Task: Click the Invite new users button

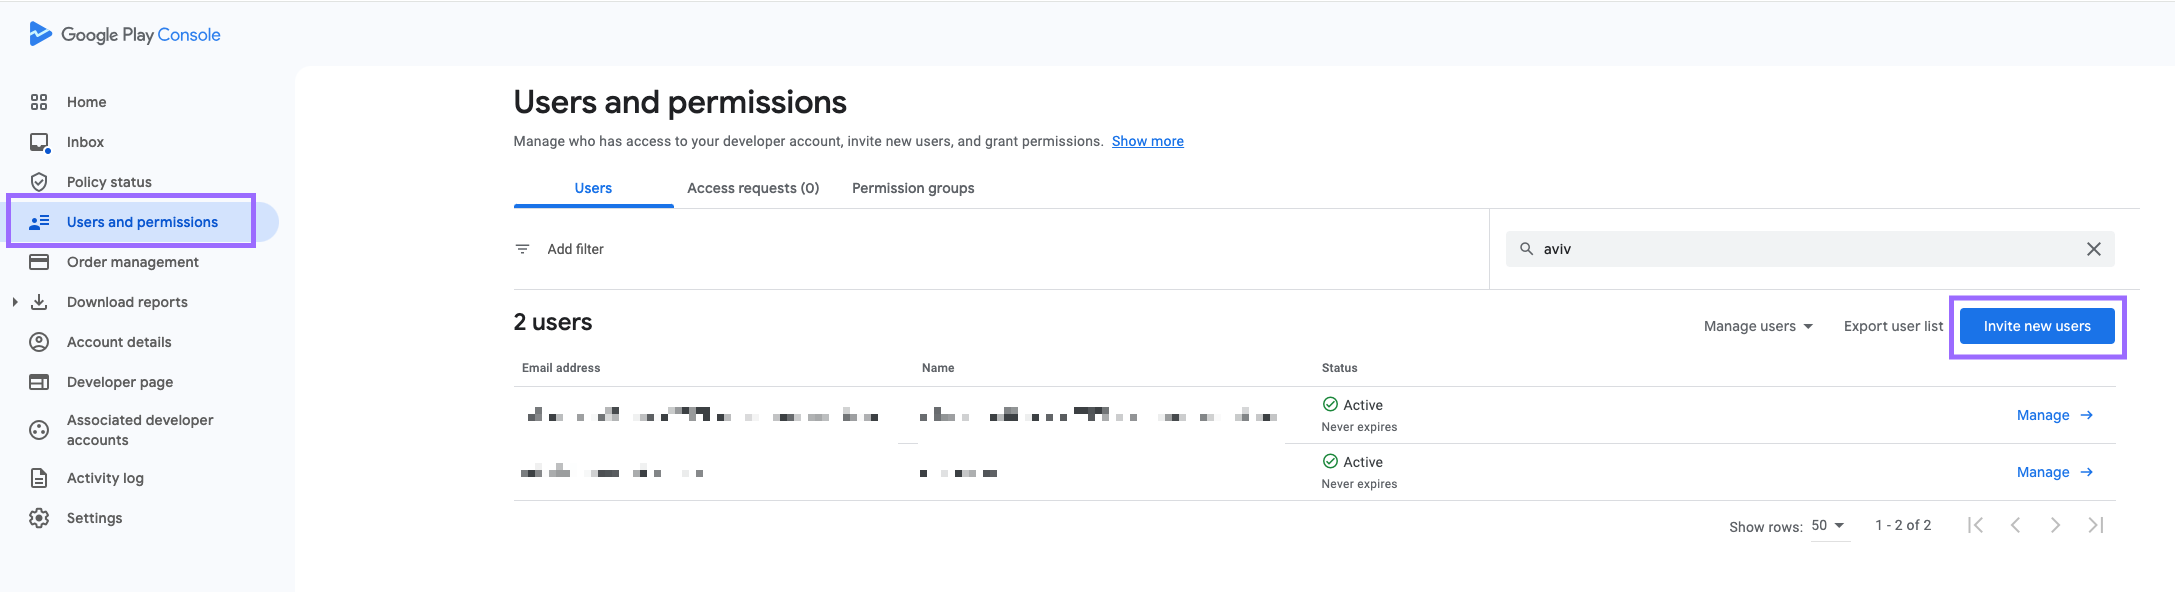Action: [x=2037, y=326]
